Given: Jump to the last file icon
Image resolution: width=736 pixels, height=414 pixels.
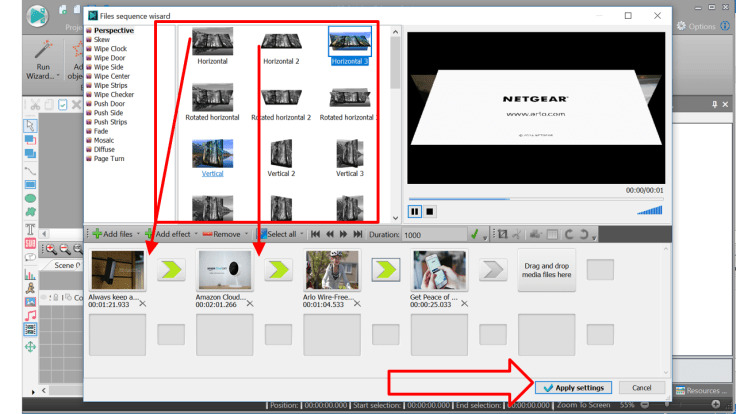Looking at the screenshot, I should 358,234.
